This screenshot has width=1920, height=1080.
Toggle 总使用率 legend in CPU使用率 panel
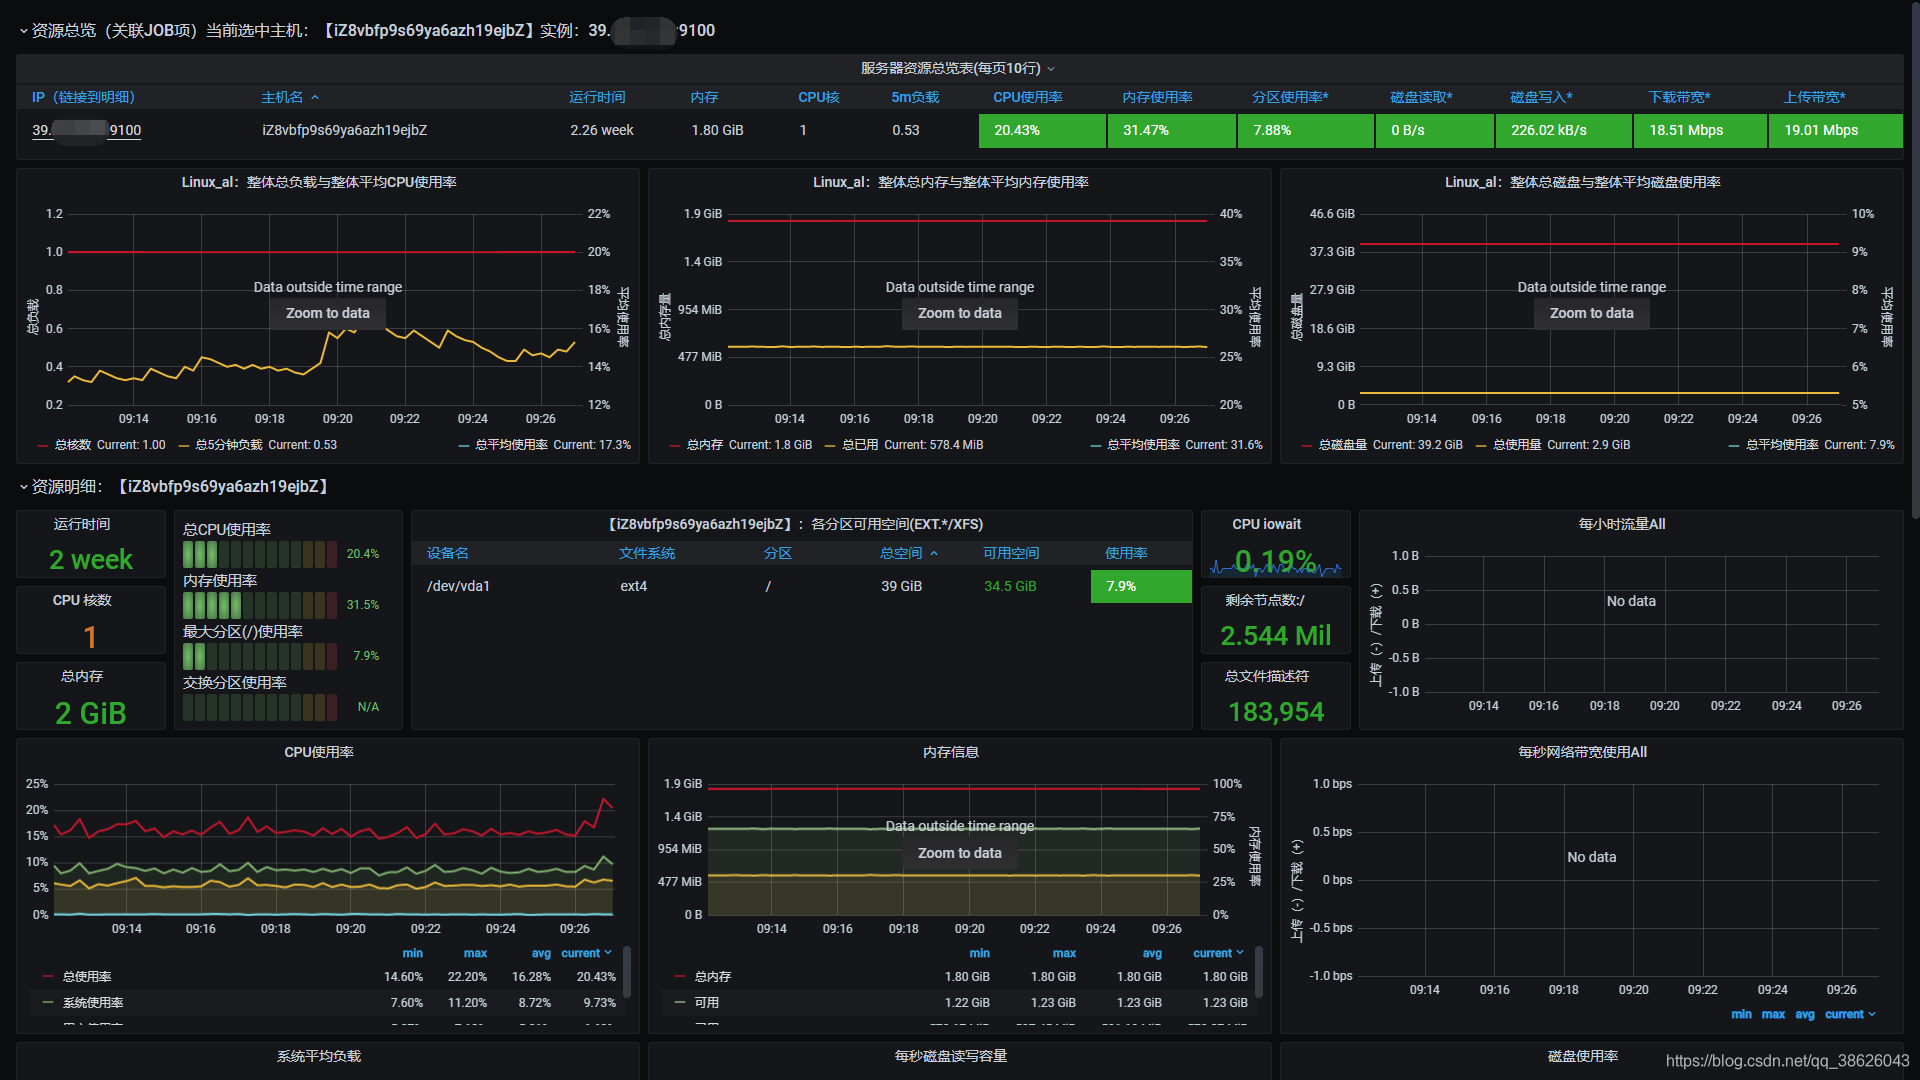[87, 977]
